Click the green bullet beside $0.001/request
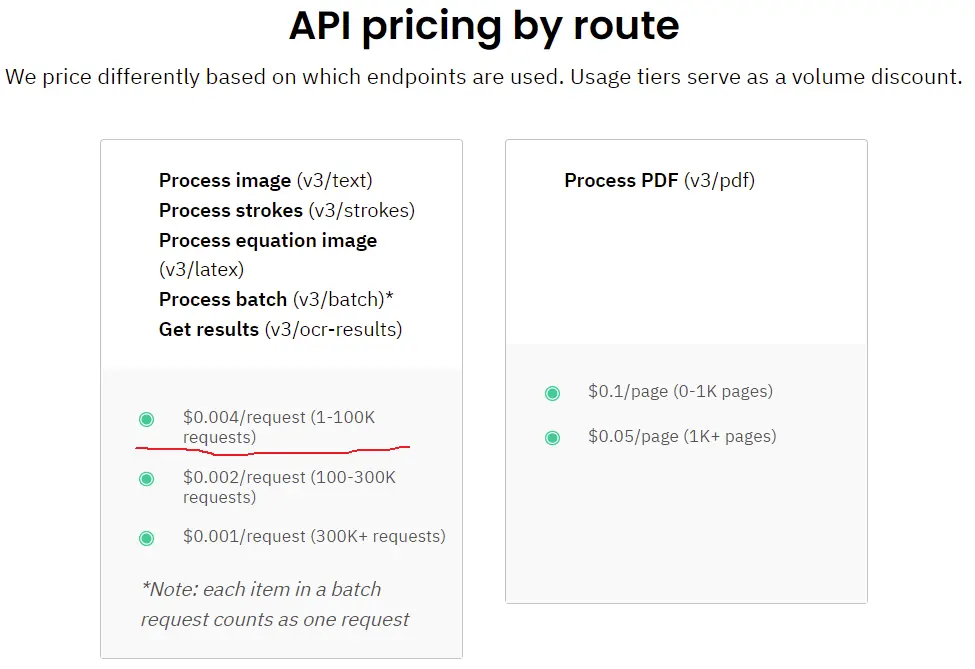Viewport: 975px width, 669px height. click(147, 538)
